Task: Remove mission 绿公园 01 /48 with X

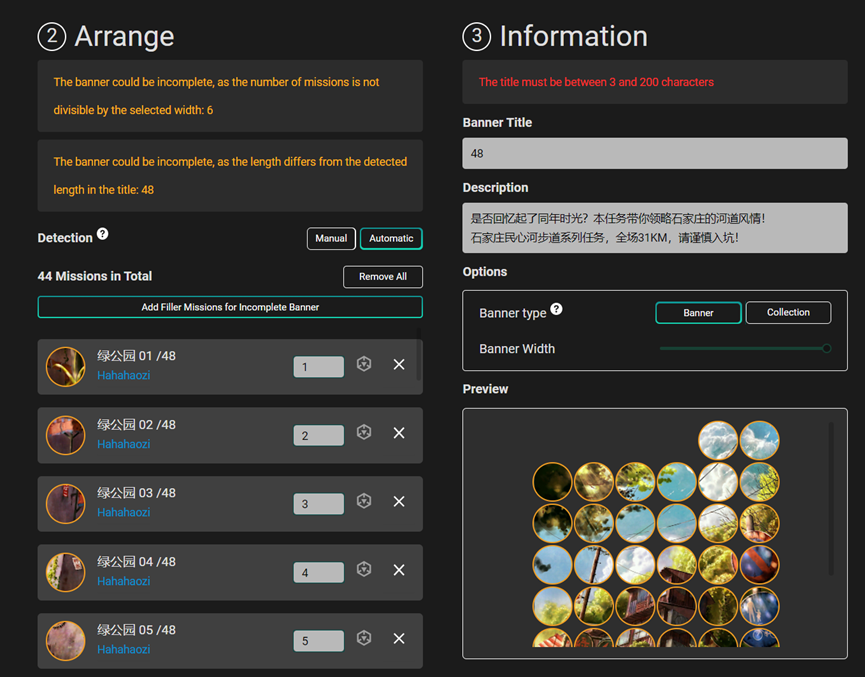Action: coord(399,365)
